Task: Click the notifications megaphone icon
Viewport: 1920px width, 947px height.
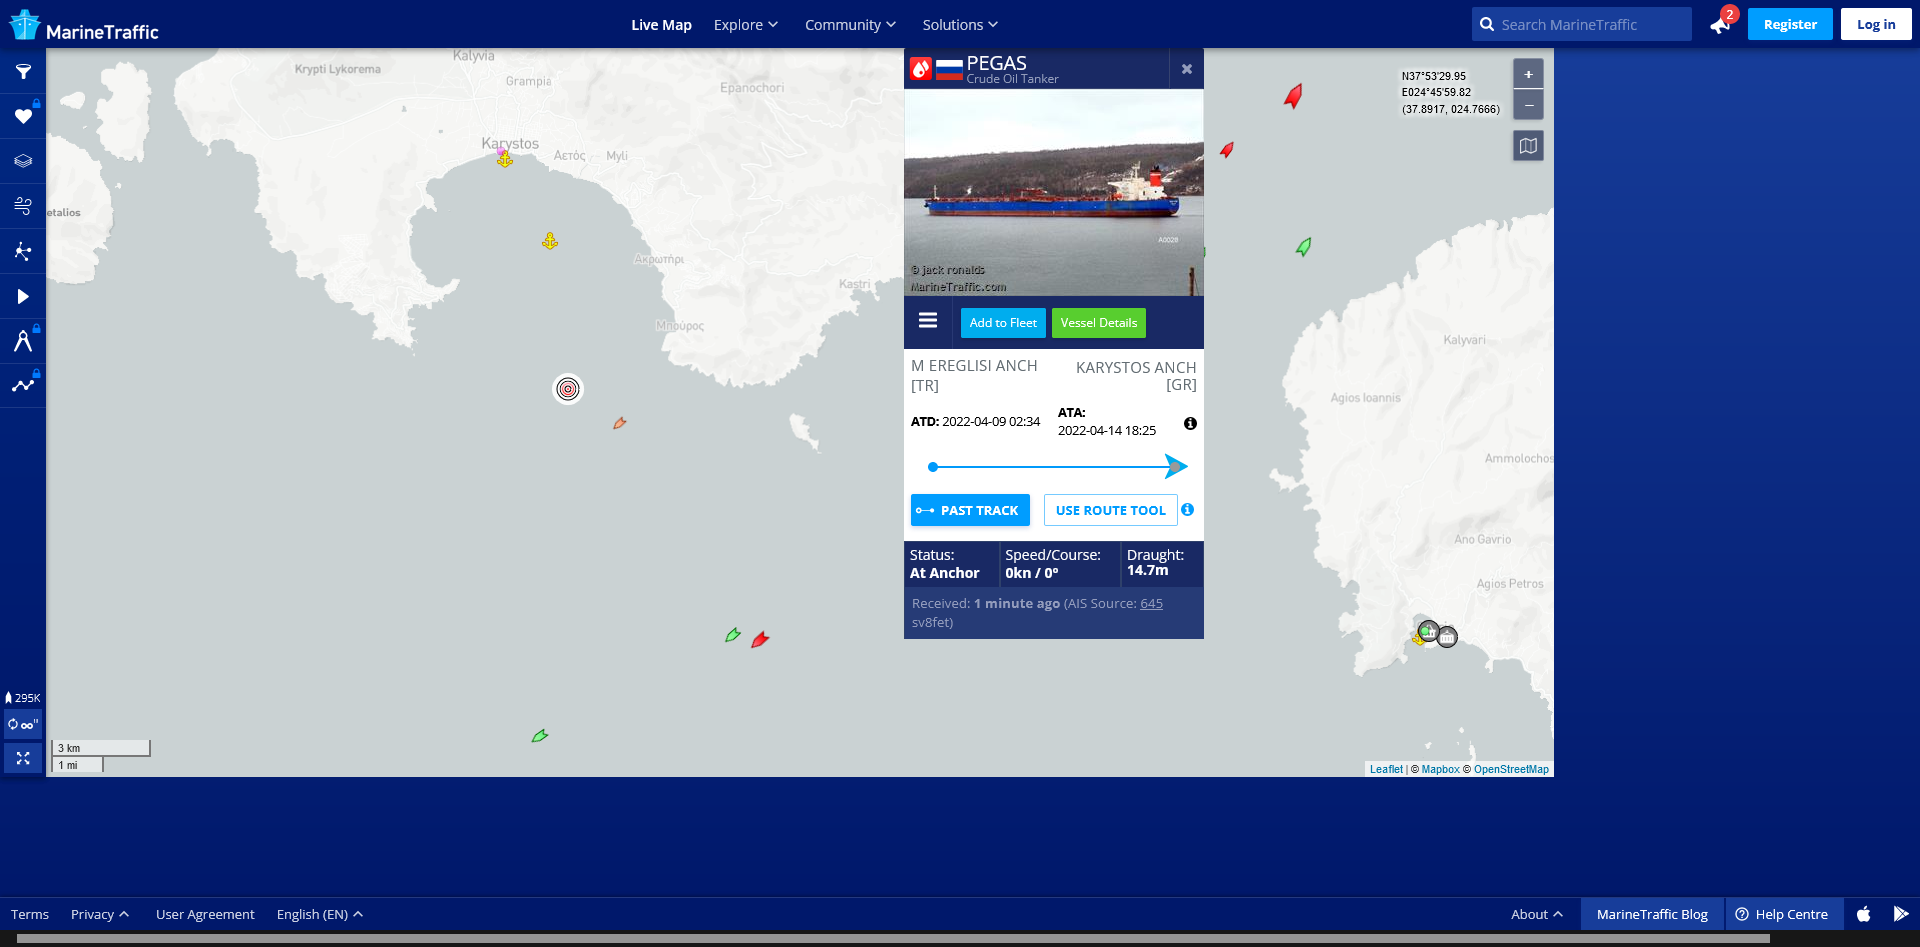Action: click(1720, 25)
